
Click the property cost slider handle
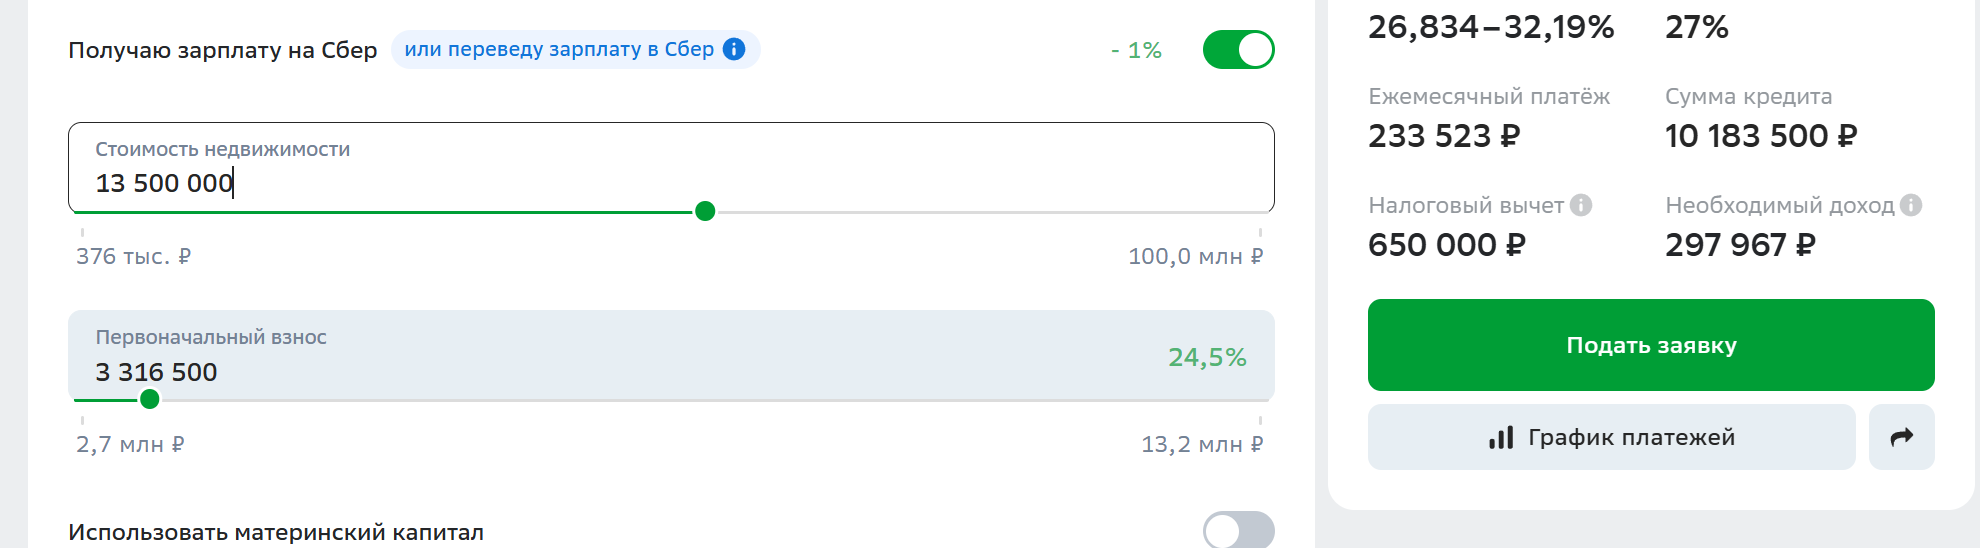pyautogui.click(x=705, y=211)
